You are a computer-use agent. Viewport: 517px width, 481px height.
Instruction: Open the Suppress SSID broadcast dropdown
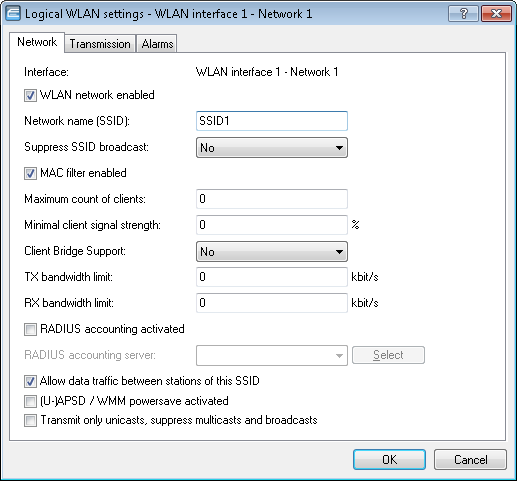pyautogui.click(x=272, y=148)
